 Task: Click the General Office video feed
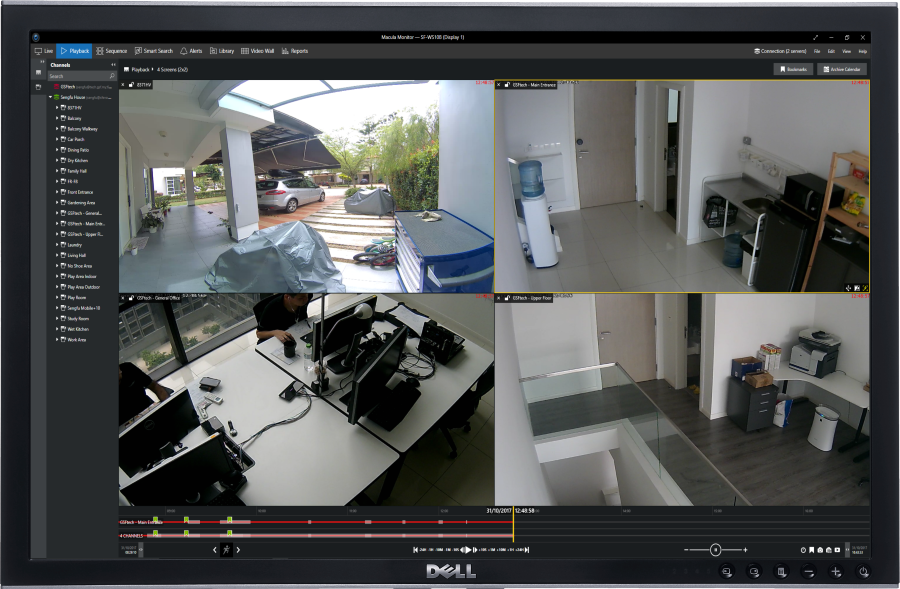pos(306,400)
